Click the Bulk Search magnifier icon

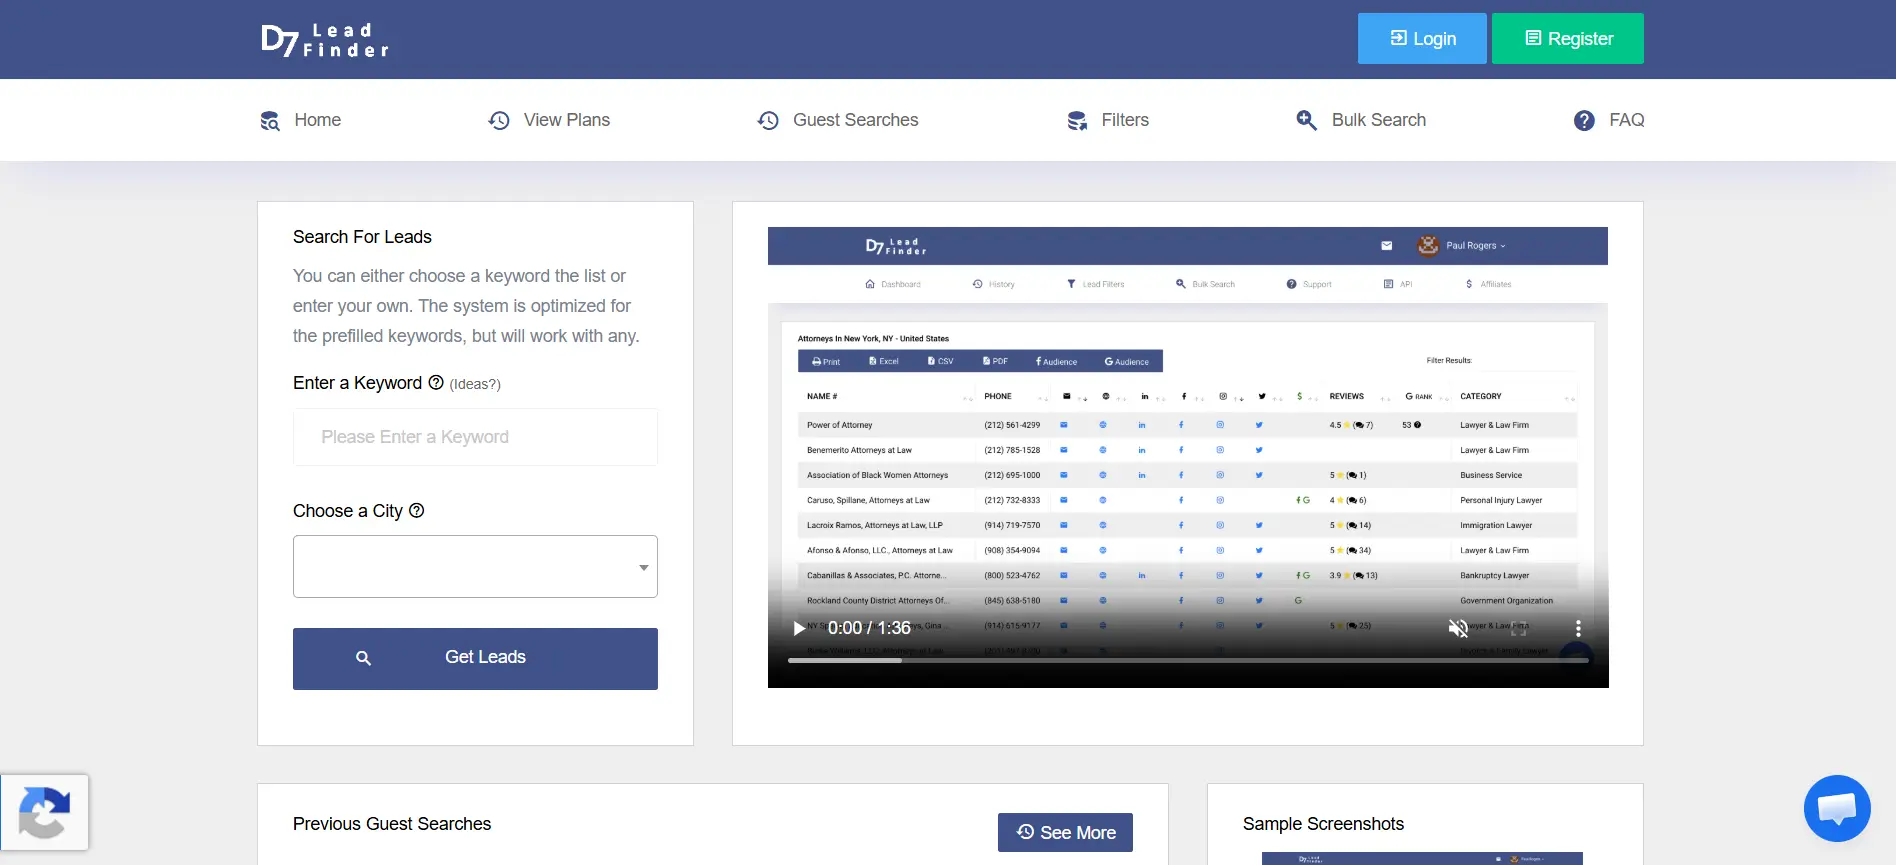[1306, 120]
